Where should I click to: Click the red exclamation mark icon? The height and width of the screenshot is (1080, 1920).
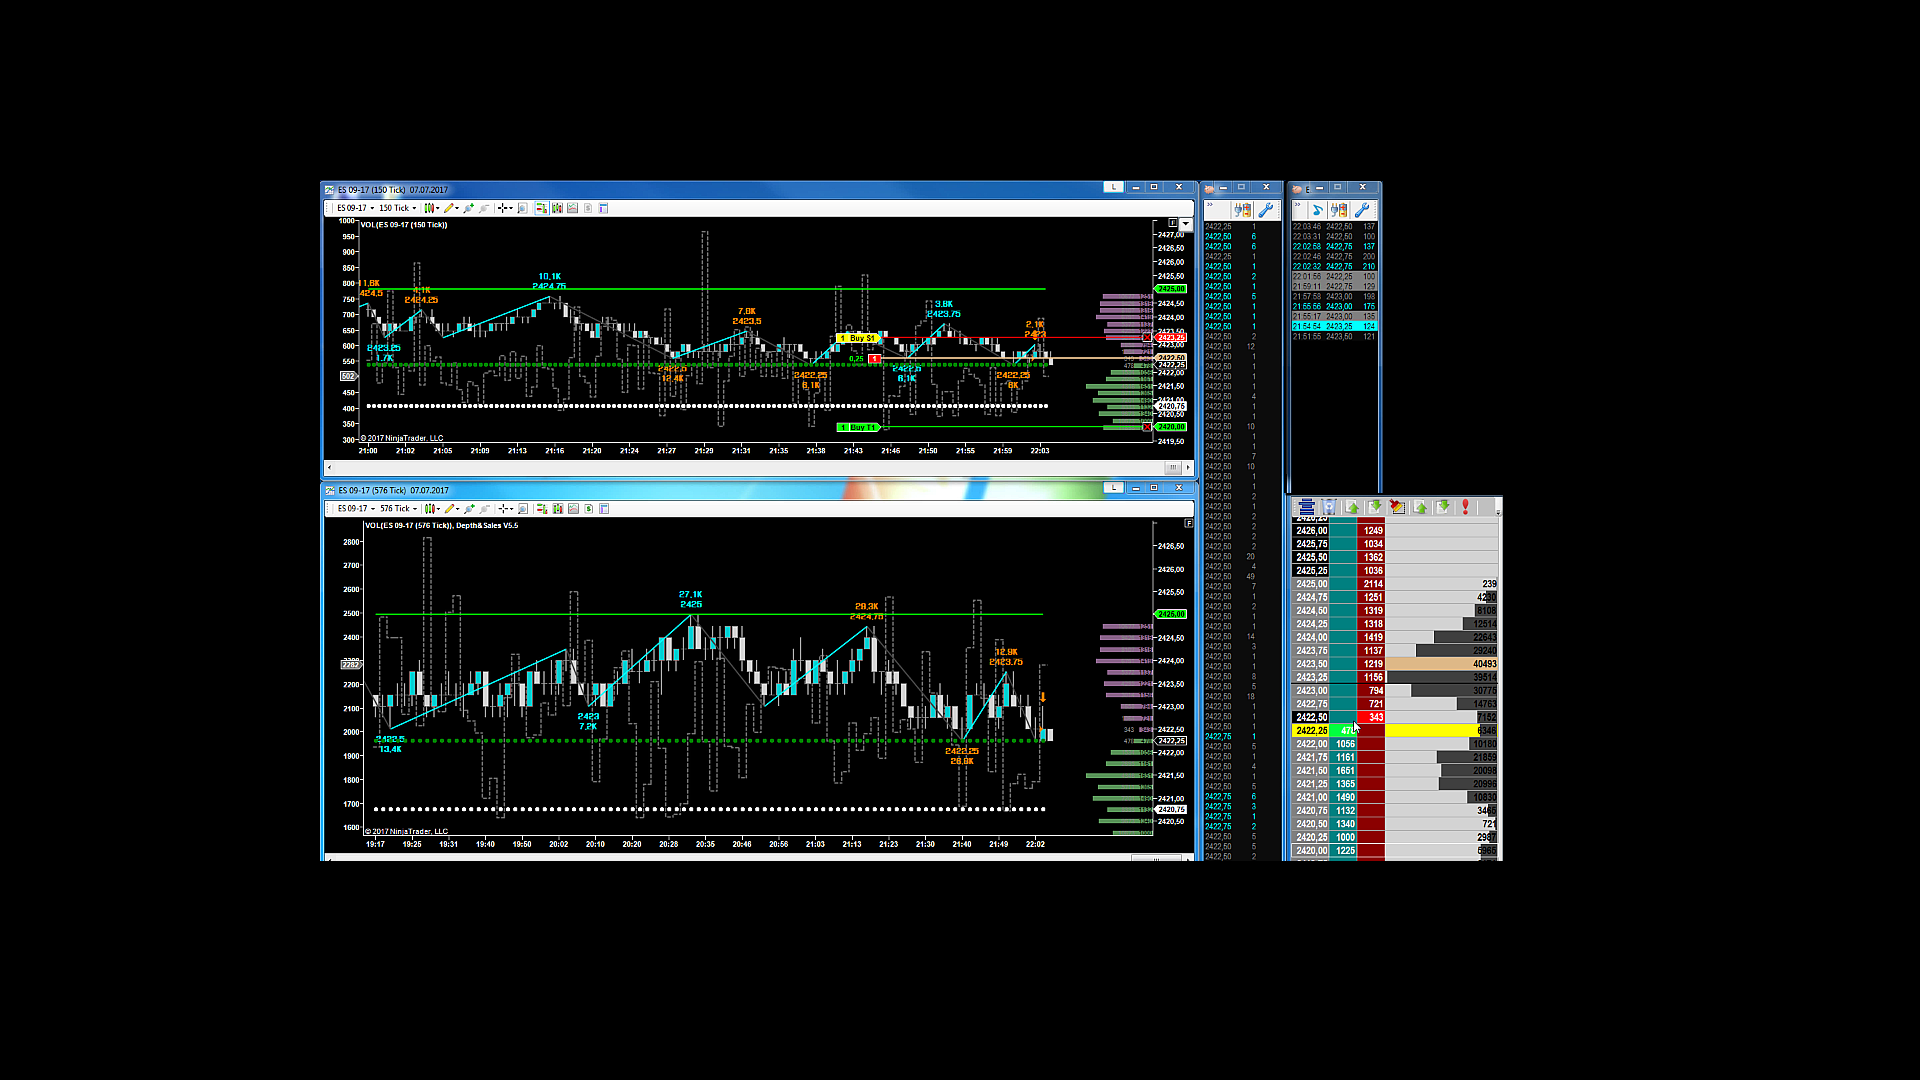pos(1465,507)
